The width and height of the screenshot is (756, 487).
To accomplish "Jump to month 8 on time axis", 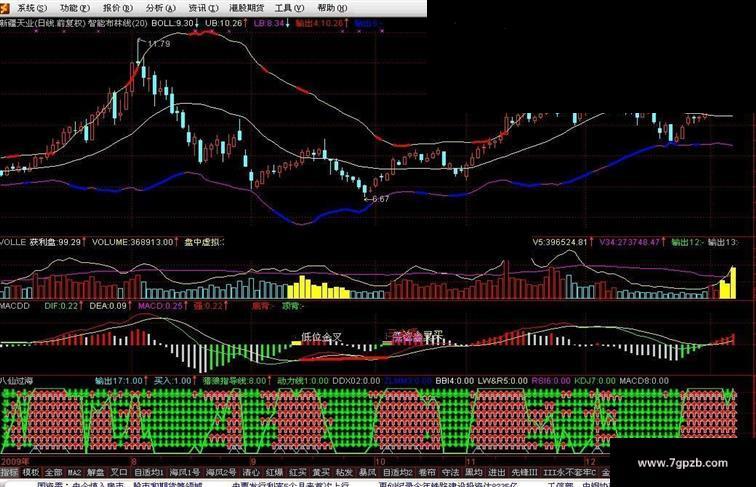I will [x=134, y=461].
